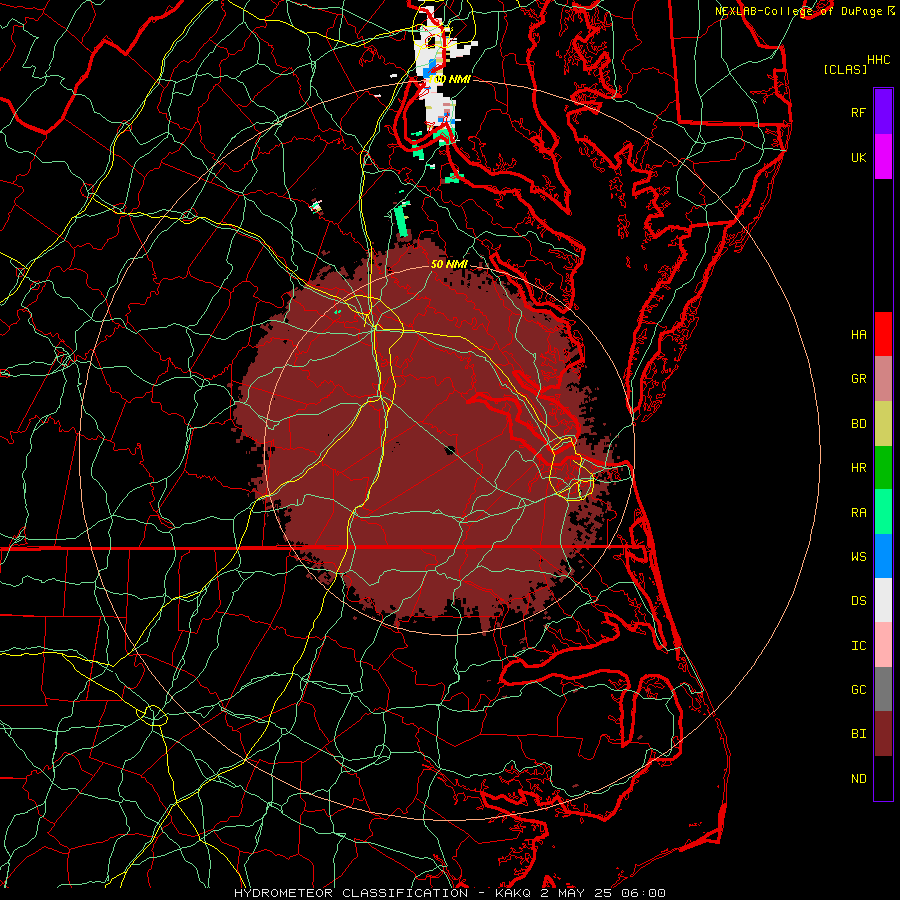Click the HR dark green legend swatch
Screen dimensions: 900x900
[x=883, y=468]
